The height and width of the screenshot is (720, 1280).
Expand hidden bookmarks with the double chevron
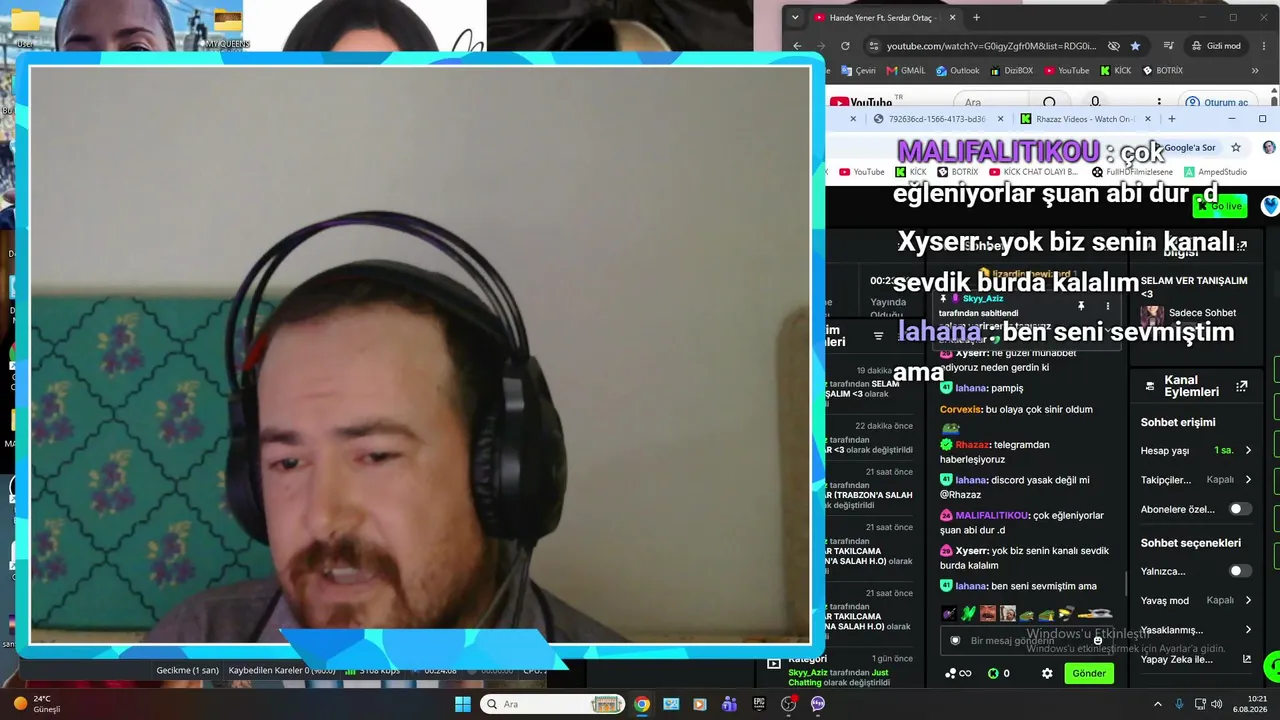pyautogui.click(x=1256, y=71)
